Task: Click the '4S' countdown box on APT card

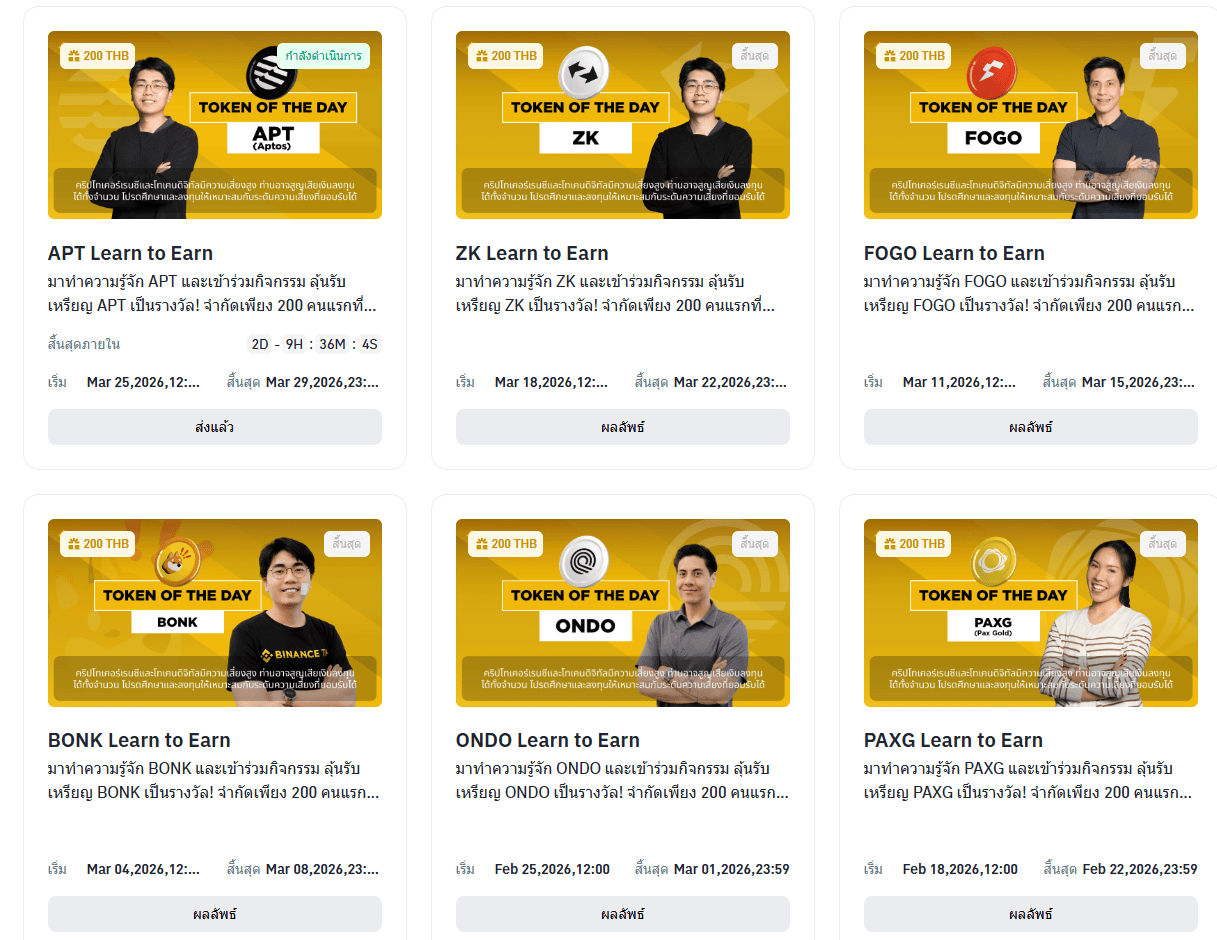Action: point(369,344)
